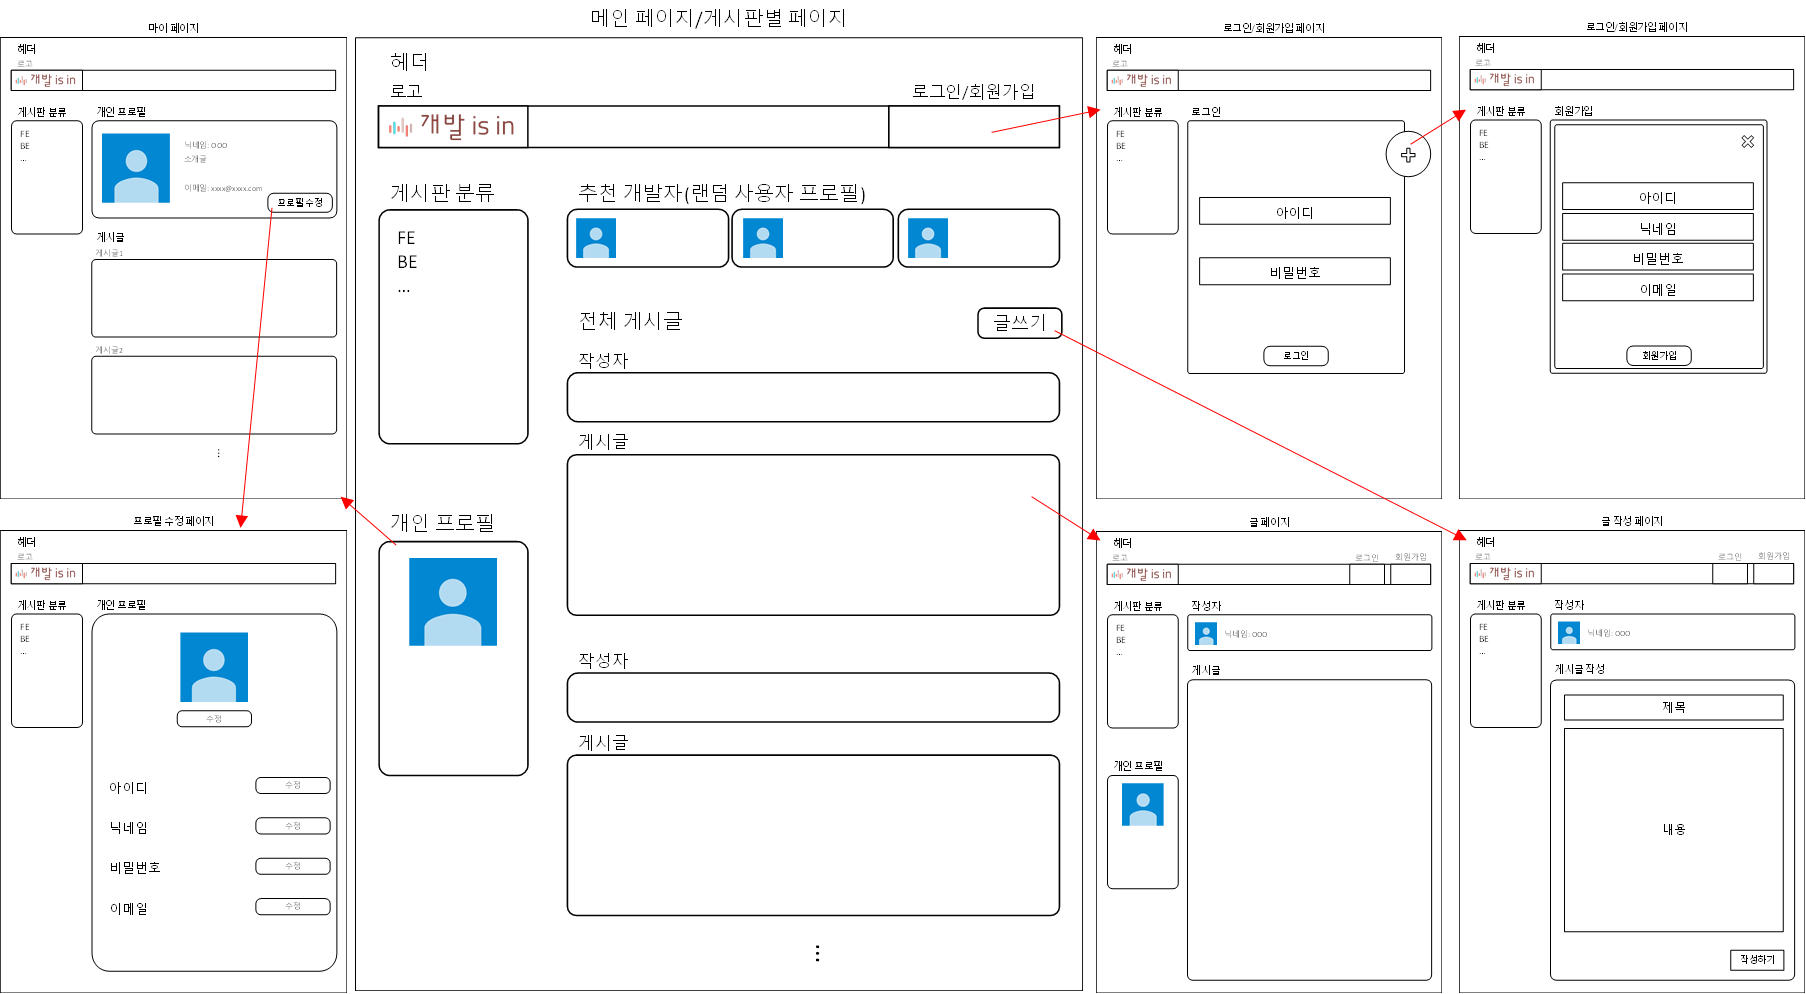This screenshot has height=994, width=1806.
Task: Click the 개발 is in logo on the 회원가입 screen
Action: 1505,79
